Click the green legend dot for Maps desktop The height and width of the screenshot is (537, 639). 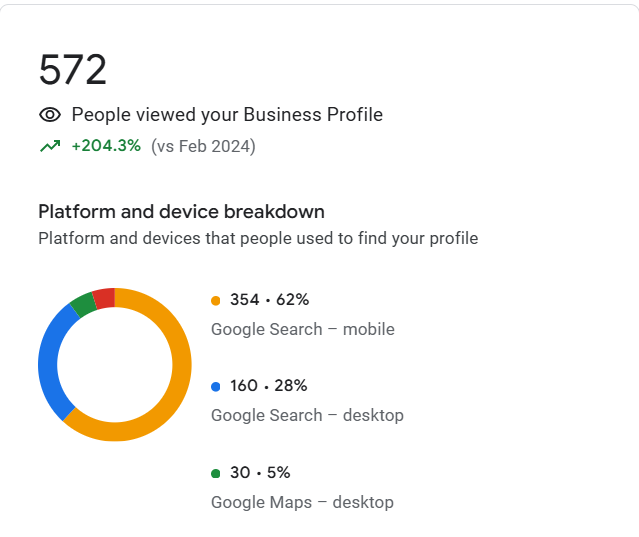[x=216, y=473]
